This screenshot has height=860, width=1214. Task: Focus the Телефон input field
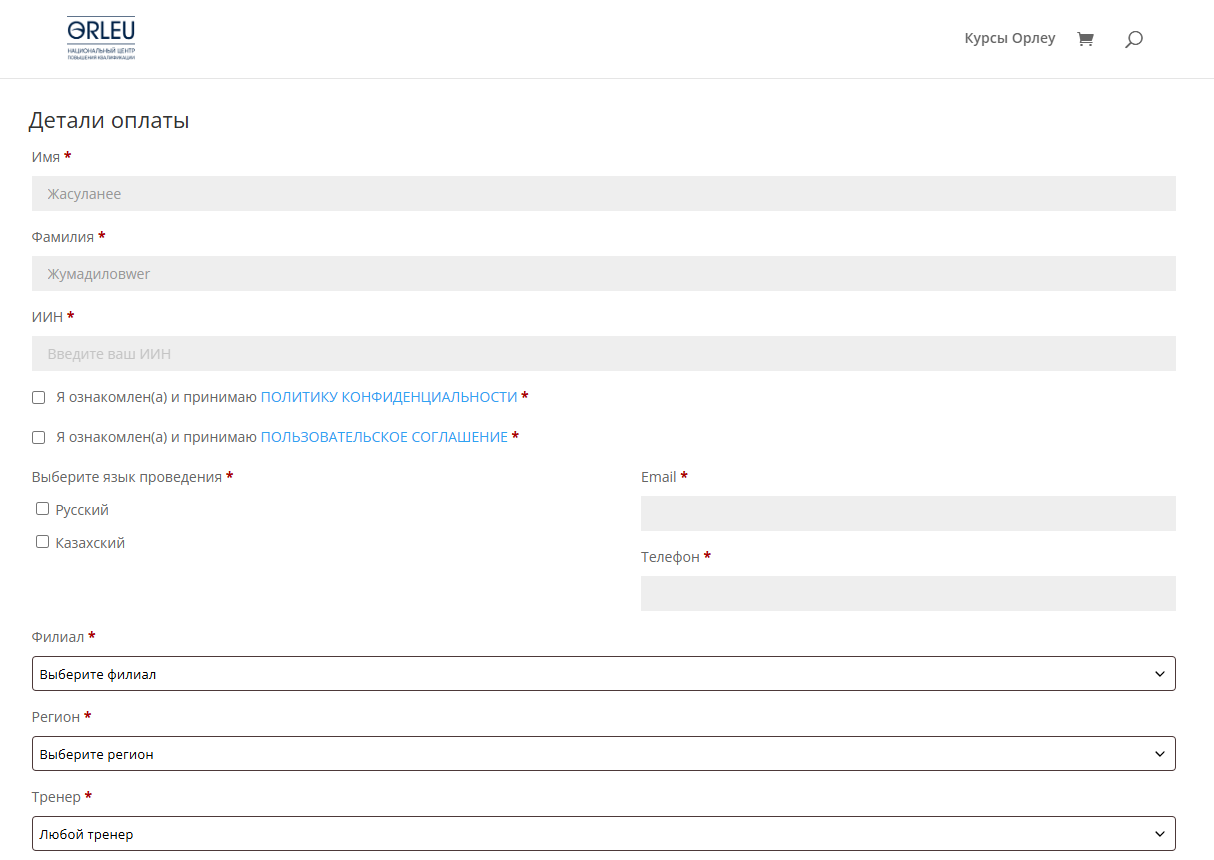tap(907, 594)
